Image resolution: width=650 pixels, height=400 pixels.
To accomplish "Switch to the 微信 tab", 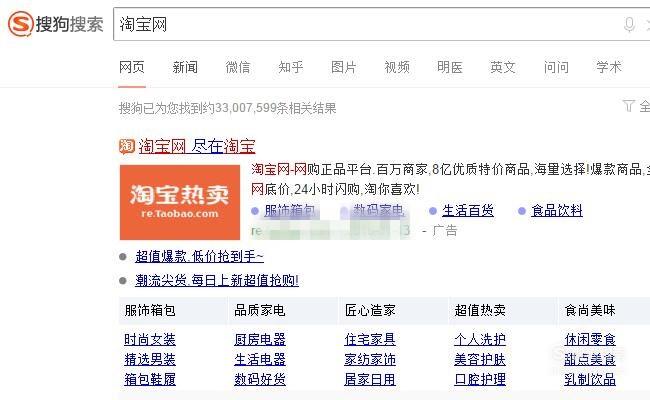I will (238, 67).
